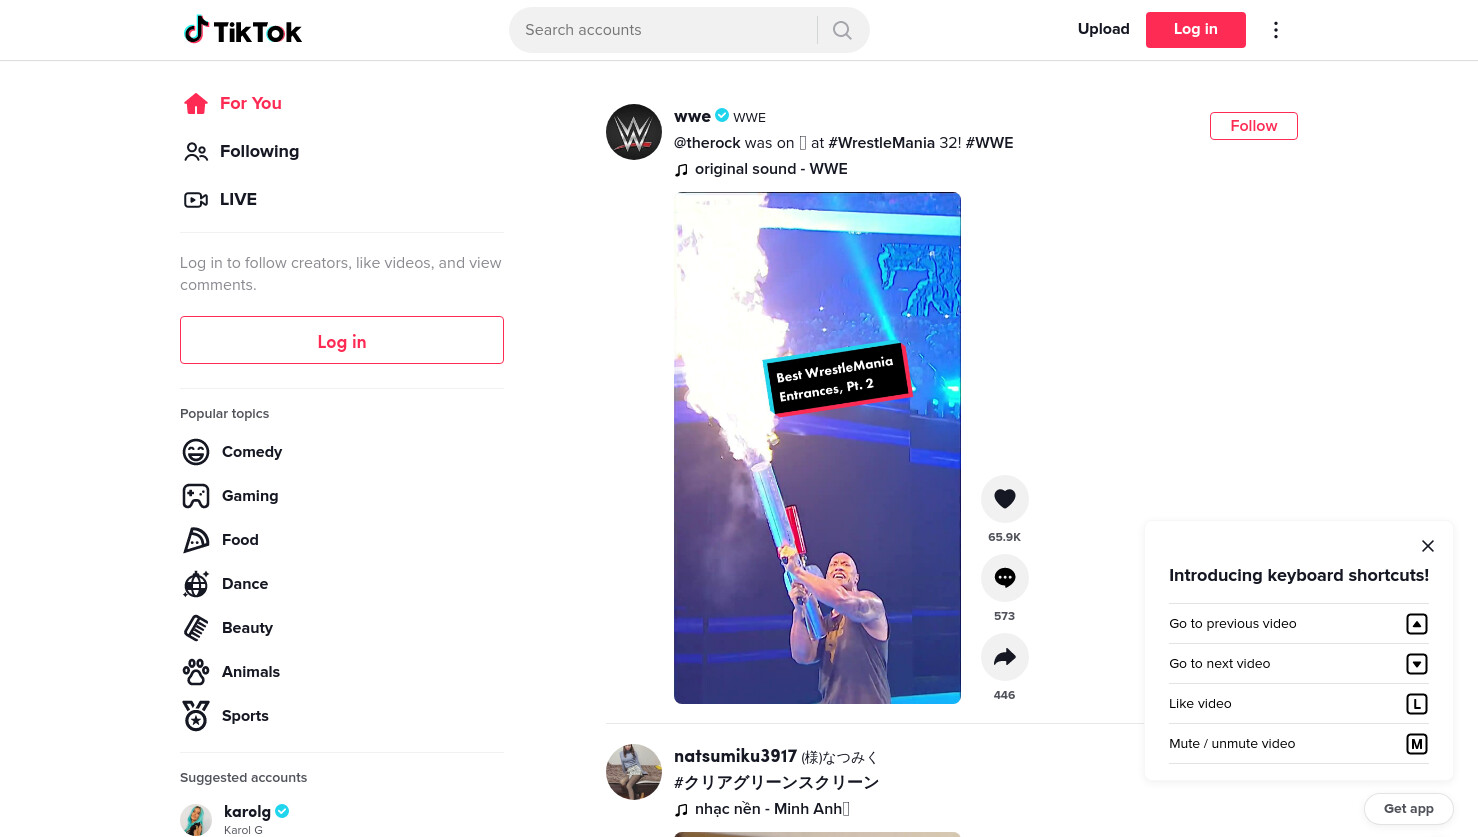Screen dimensions: 1478x837
Task: Open karolg suggested account
Action: point(247,812)
